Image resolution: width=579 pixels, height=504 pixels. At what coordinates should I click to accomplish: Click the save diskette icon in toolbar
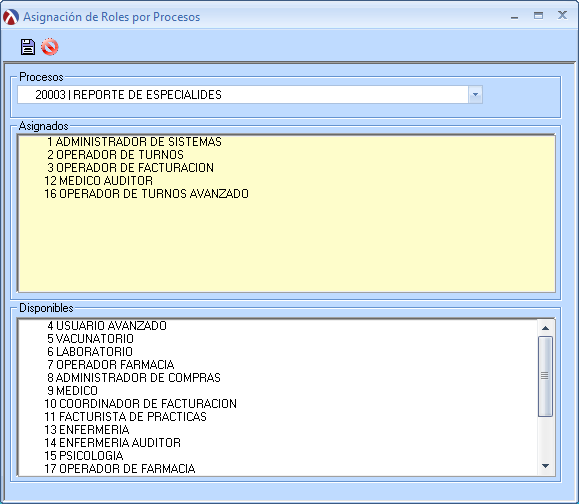point(28,47)
